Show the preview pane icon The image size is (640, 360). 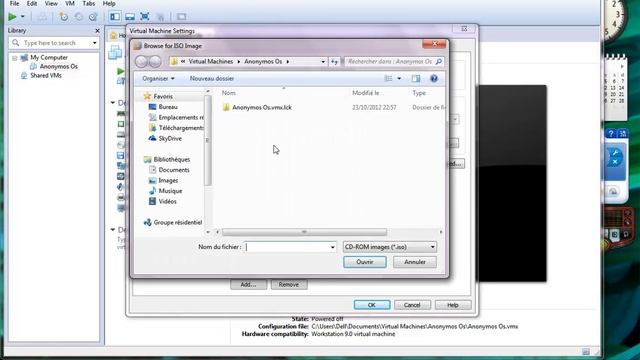click(x=416, y=78)
